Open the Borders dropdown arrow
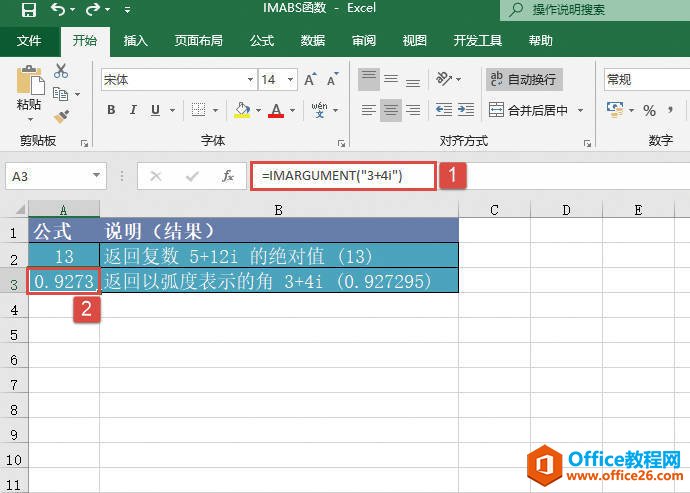This screenshot has height=493, width=690. [215, 110]
